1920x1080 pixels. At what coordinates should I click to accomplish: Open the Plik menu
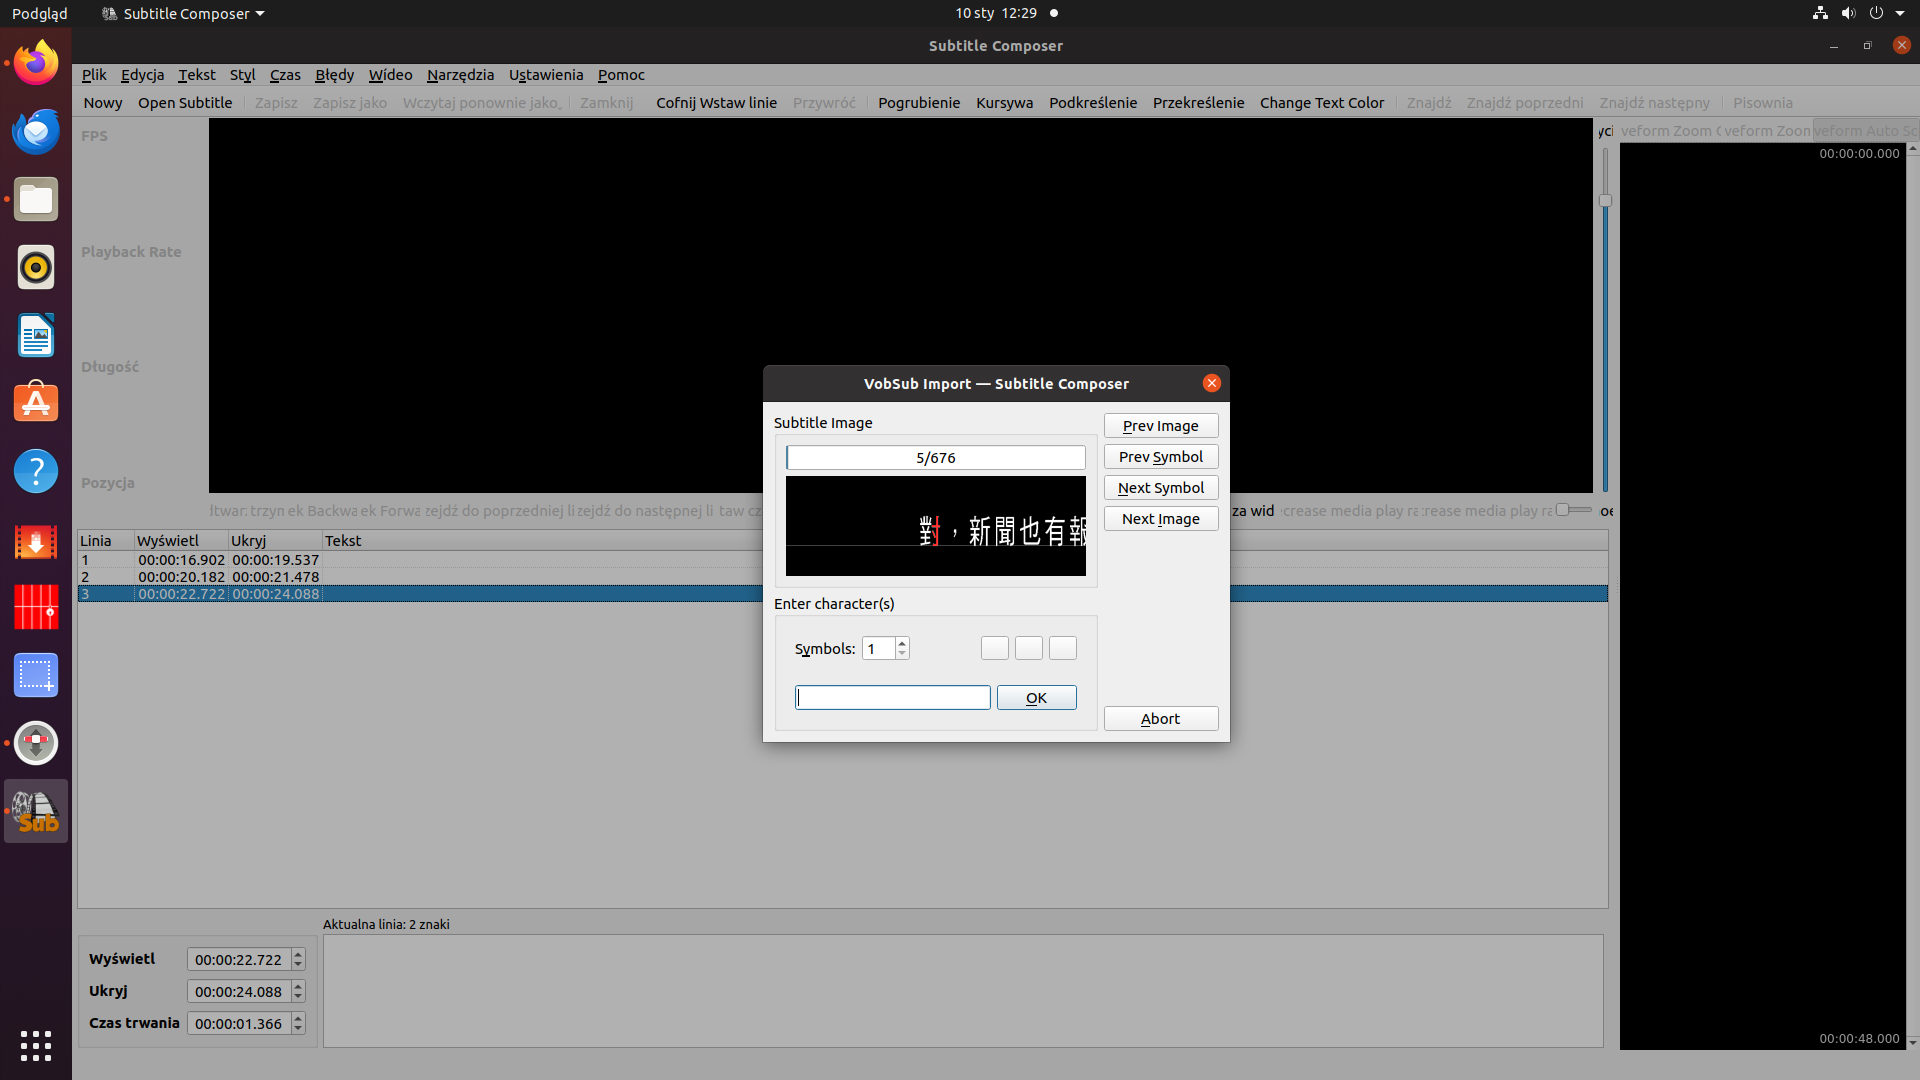[x=94, y=75]
